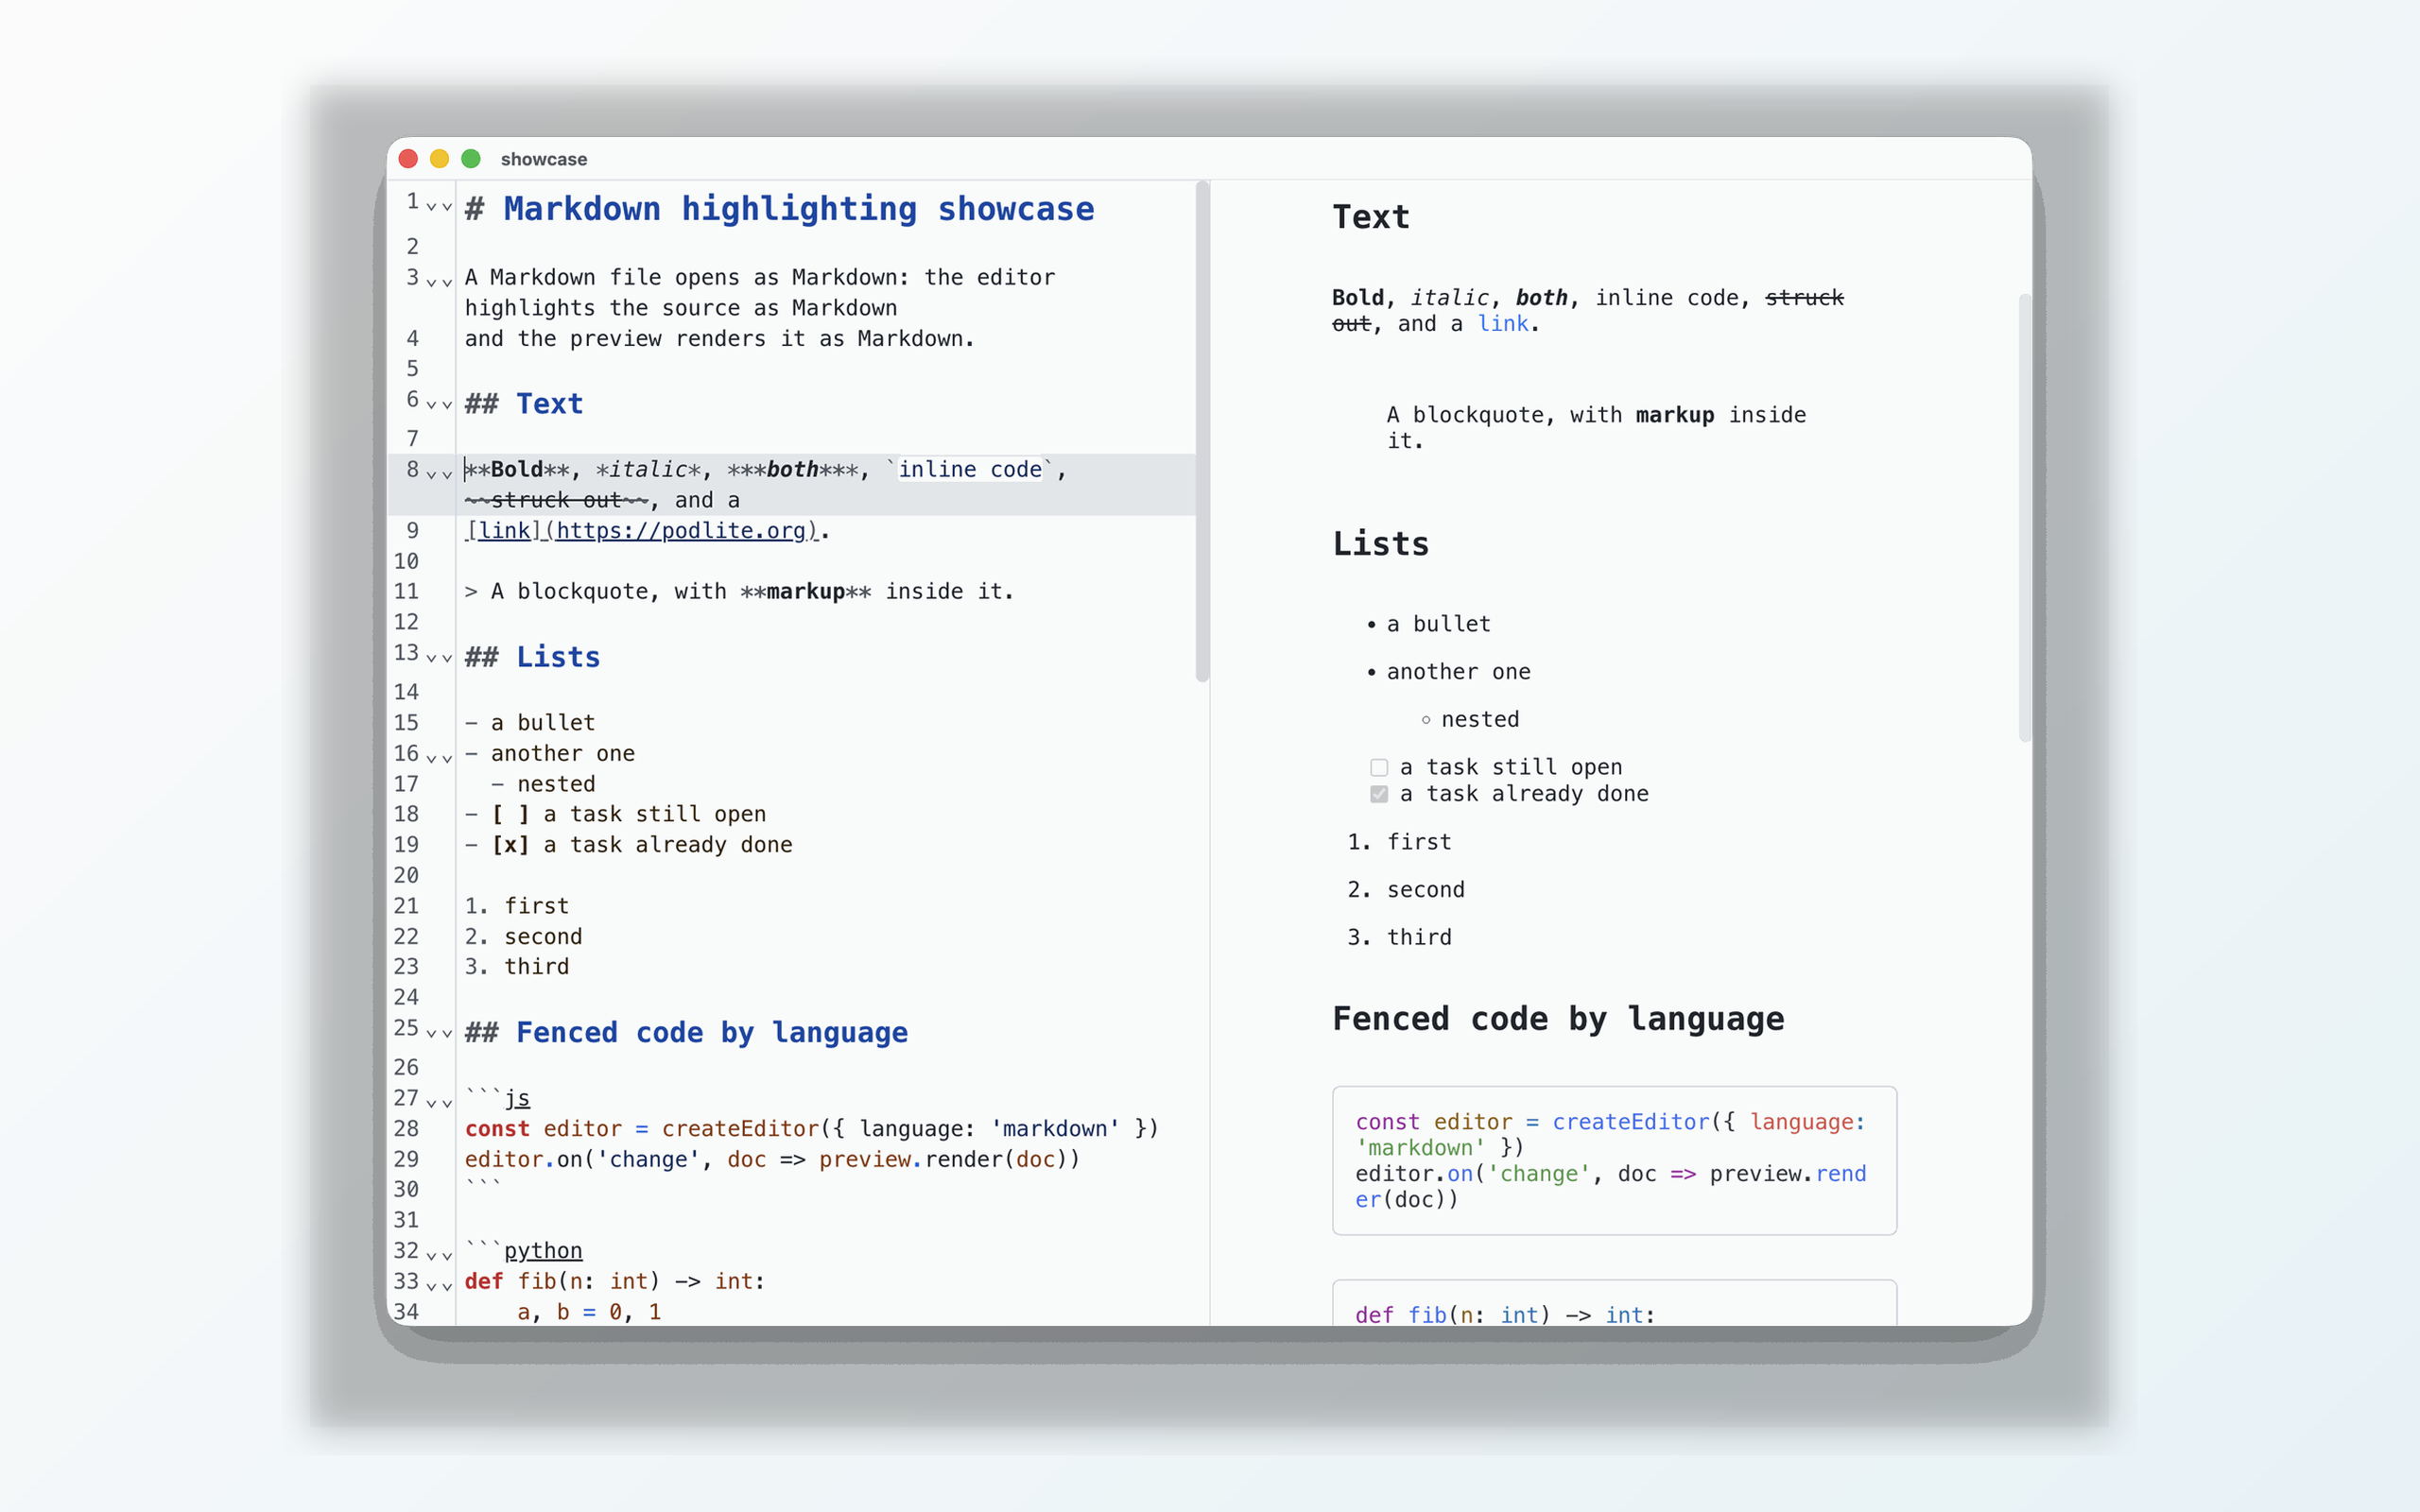Click the `inline code` span in editor
Viewport: 2420px width, 1512px height.
(x=970, y=469)
